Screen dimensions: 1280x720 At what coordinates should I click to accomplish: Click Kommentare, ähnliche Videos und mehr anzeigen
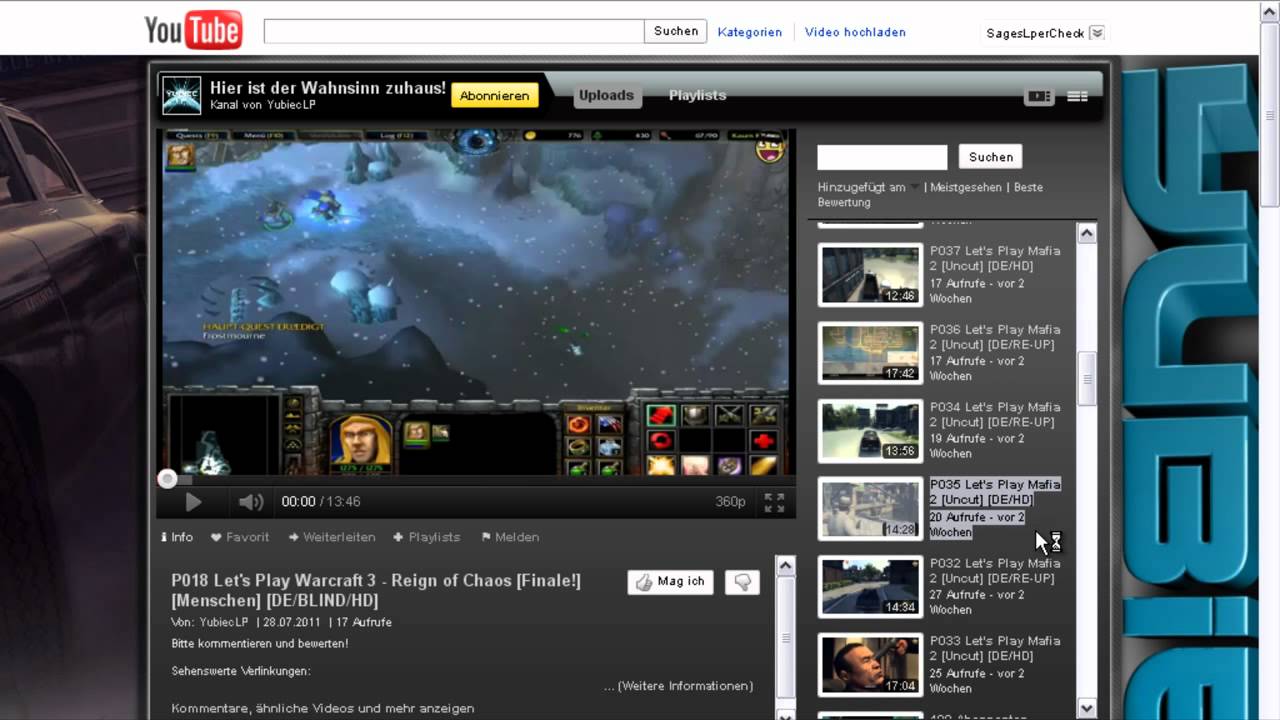[323, 708]
